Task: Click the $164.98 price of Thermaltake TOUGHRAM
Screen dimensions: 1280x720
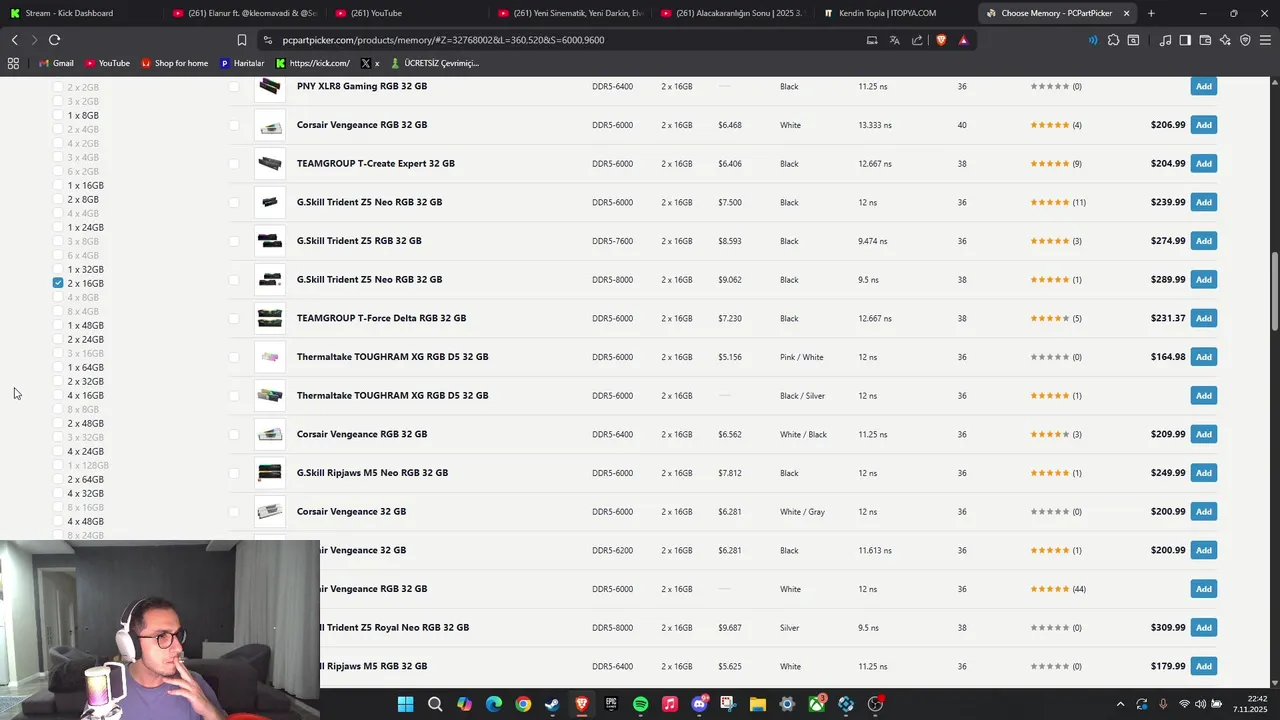Action: 1167,357
